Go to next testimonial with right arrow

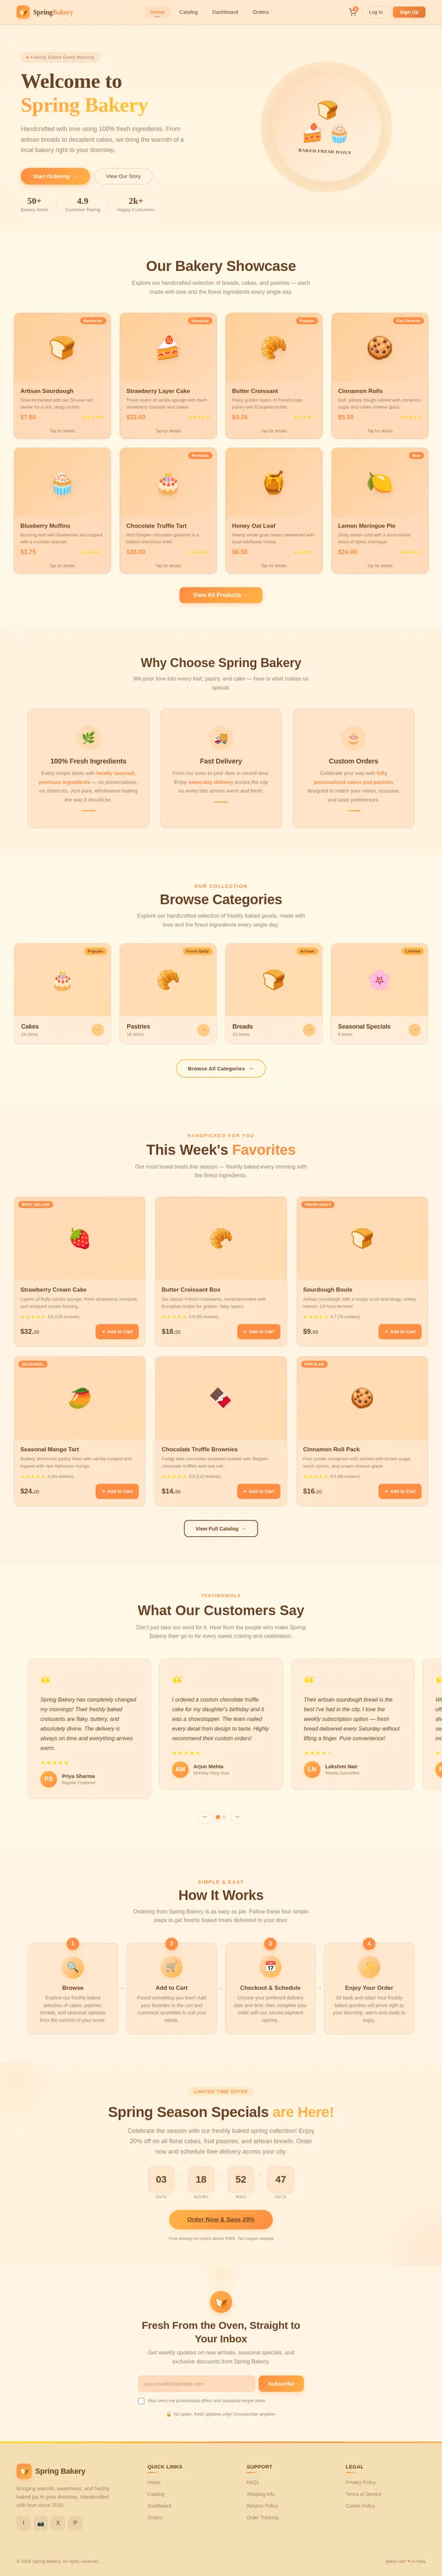click(237, 1817)
